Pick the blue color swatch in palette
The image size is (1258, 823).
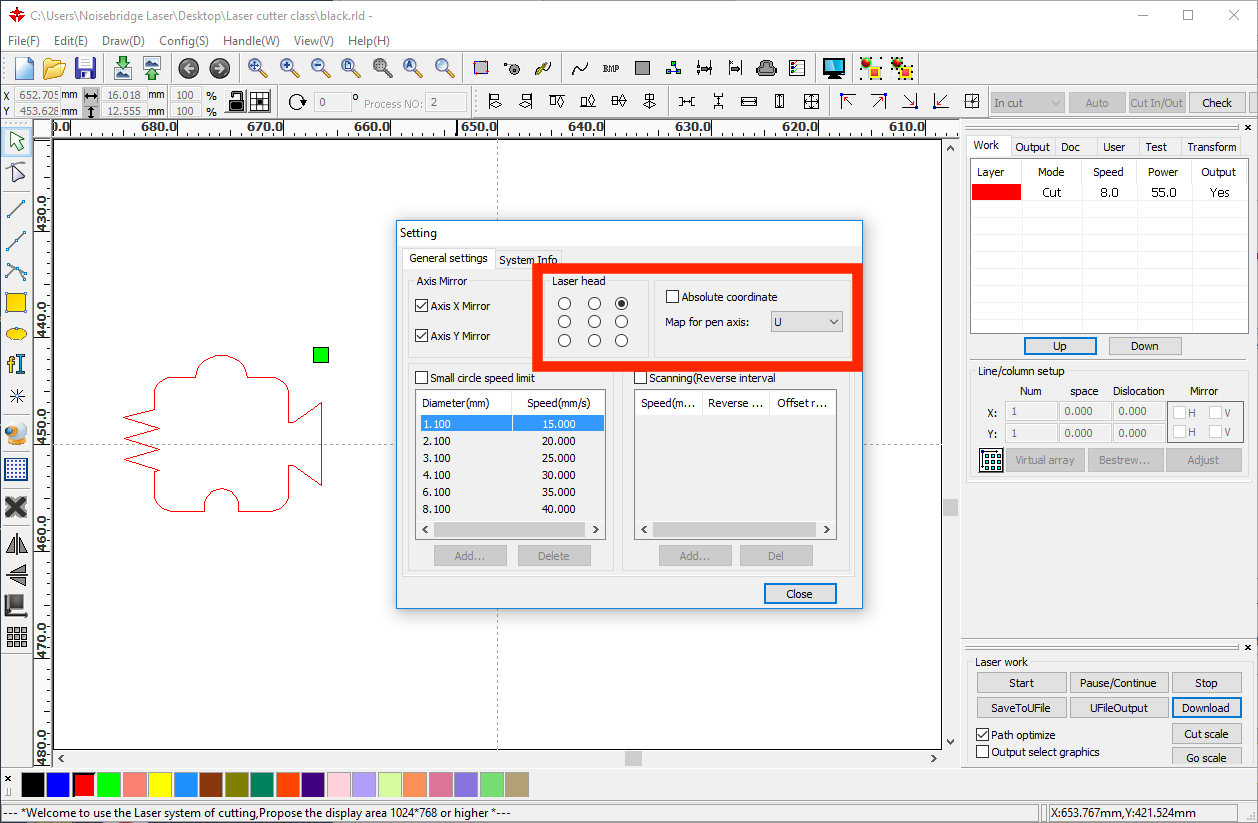coord(58,785)
